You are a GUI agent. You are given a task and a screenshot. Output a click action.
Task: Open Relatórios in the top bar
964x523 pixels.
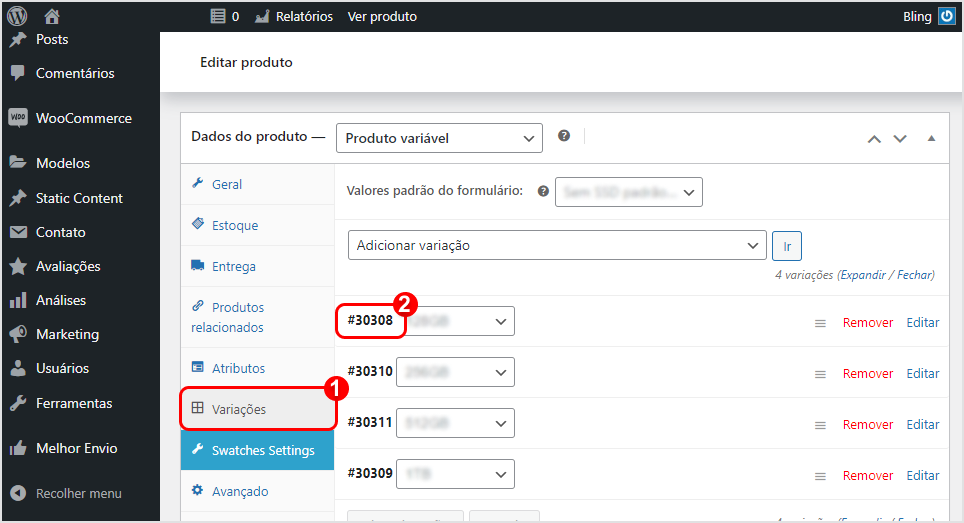tap(294, 17)
